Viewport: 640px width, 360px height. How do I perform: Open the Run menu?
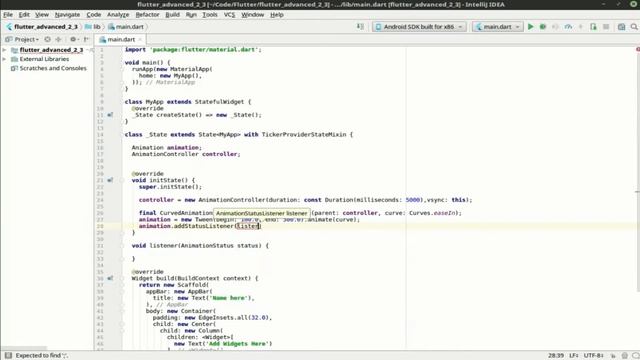click(x=191, y=15)
